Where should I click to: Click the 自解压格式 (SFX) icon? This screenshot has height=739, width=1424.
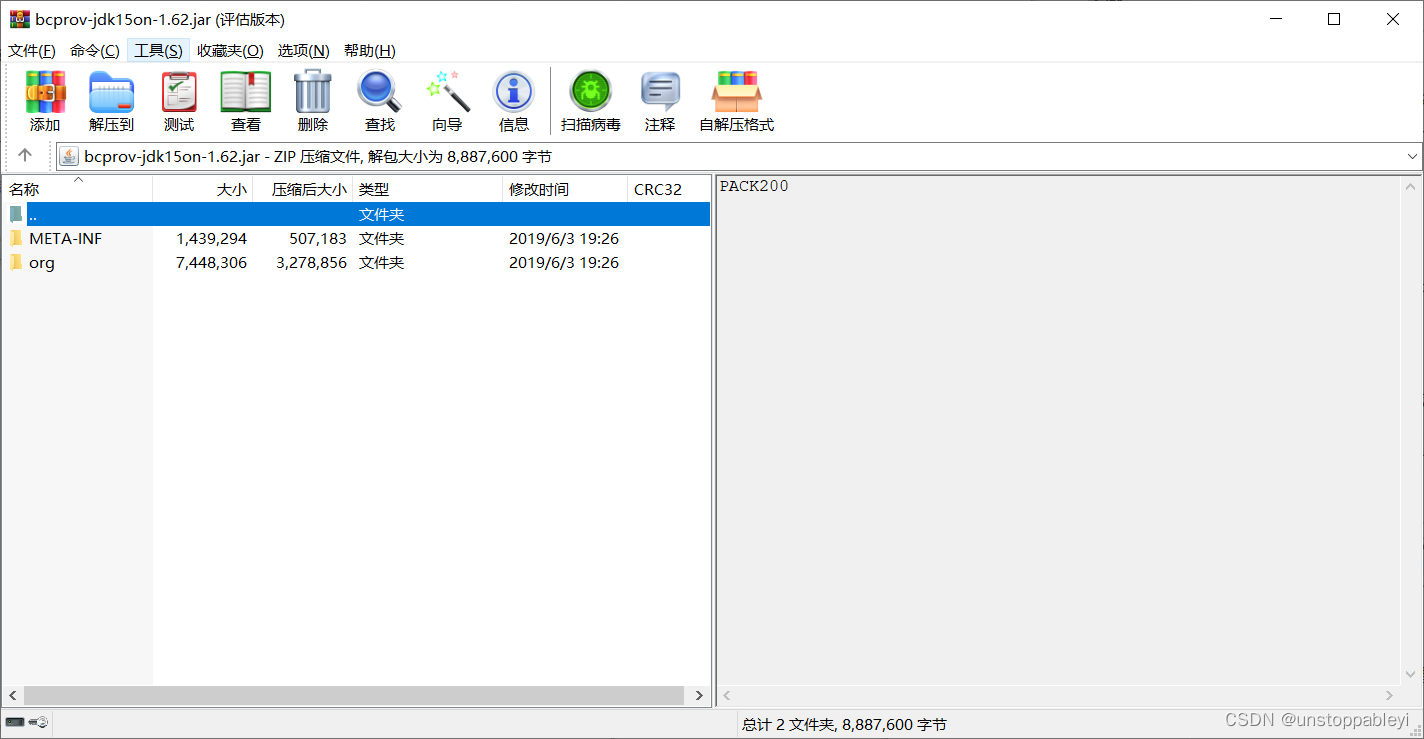pyautogui.click(x=737, y=92)
